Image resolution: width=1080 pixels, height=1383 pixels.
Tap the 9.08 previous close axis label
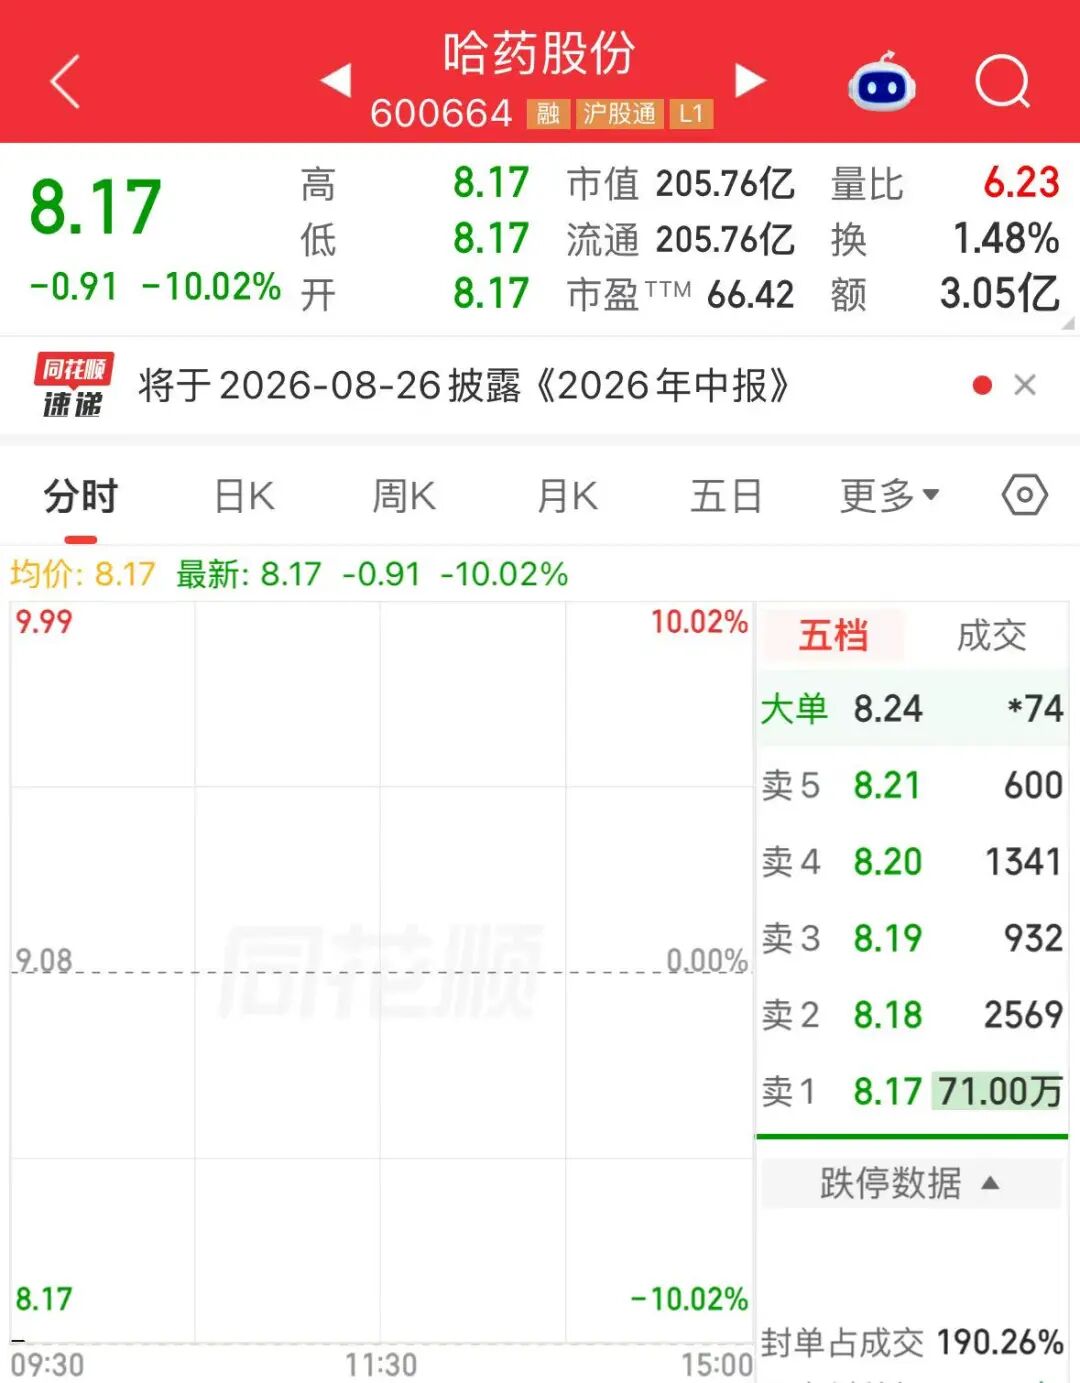coord(44,960)
